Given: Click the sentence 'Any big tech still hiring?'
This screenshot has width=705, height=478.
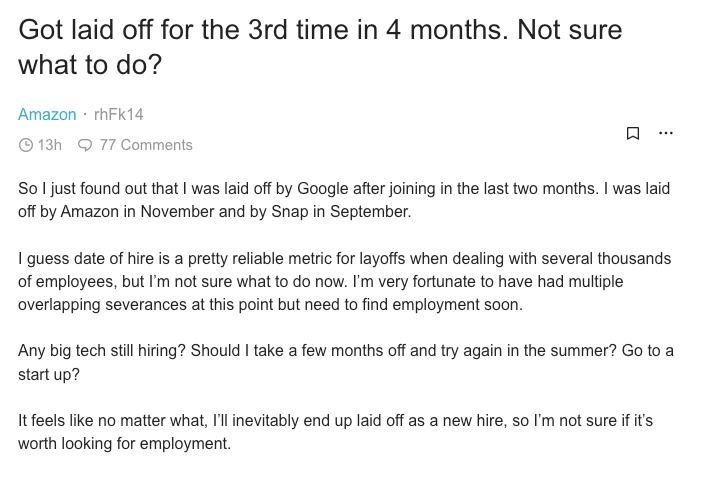Looking at the screenshot, I should pyautogui.click(x=102, y=351).
